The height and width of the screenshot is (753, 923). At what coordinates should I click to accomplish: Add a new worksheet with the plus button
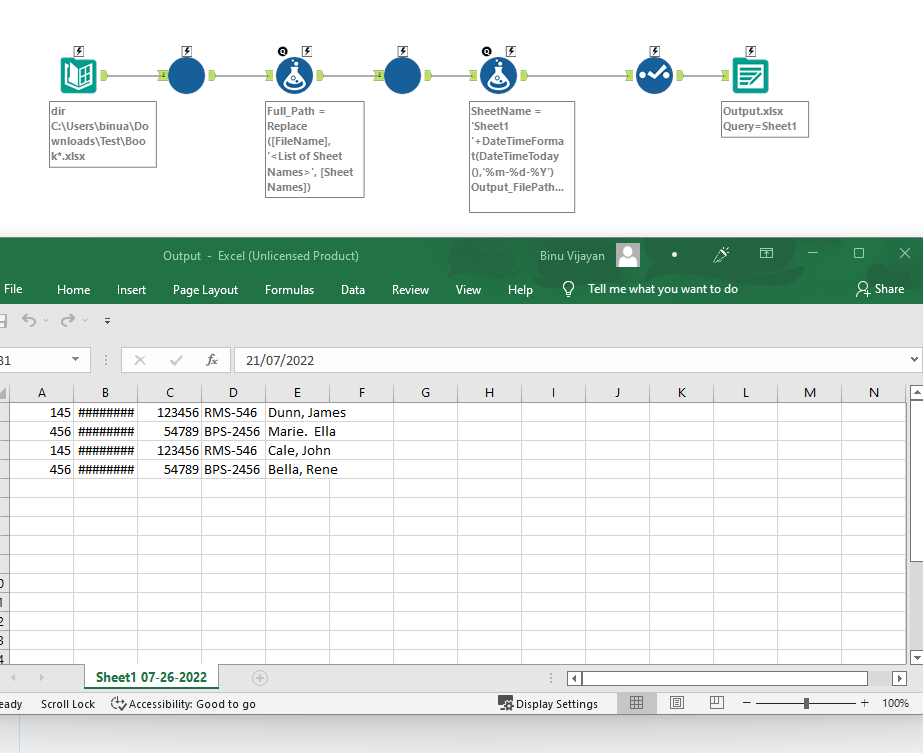pyautogui.click(x=259, y=677)
